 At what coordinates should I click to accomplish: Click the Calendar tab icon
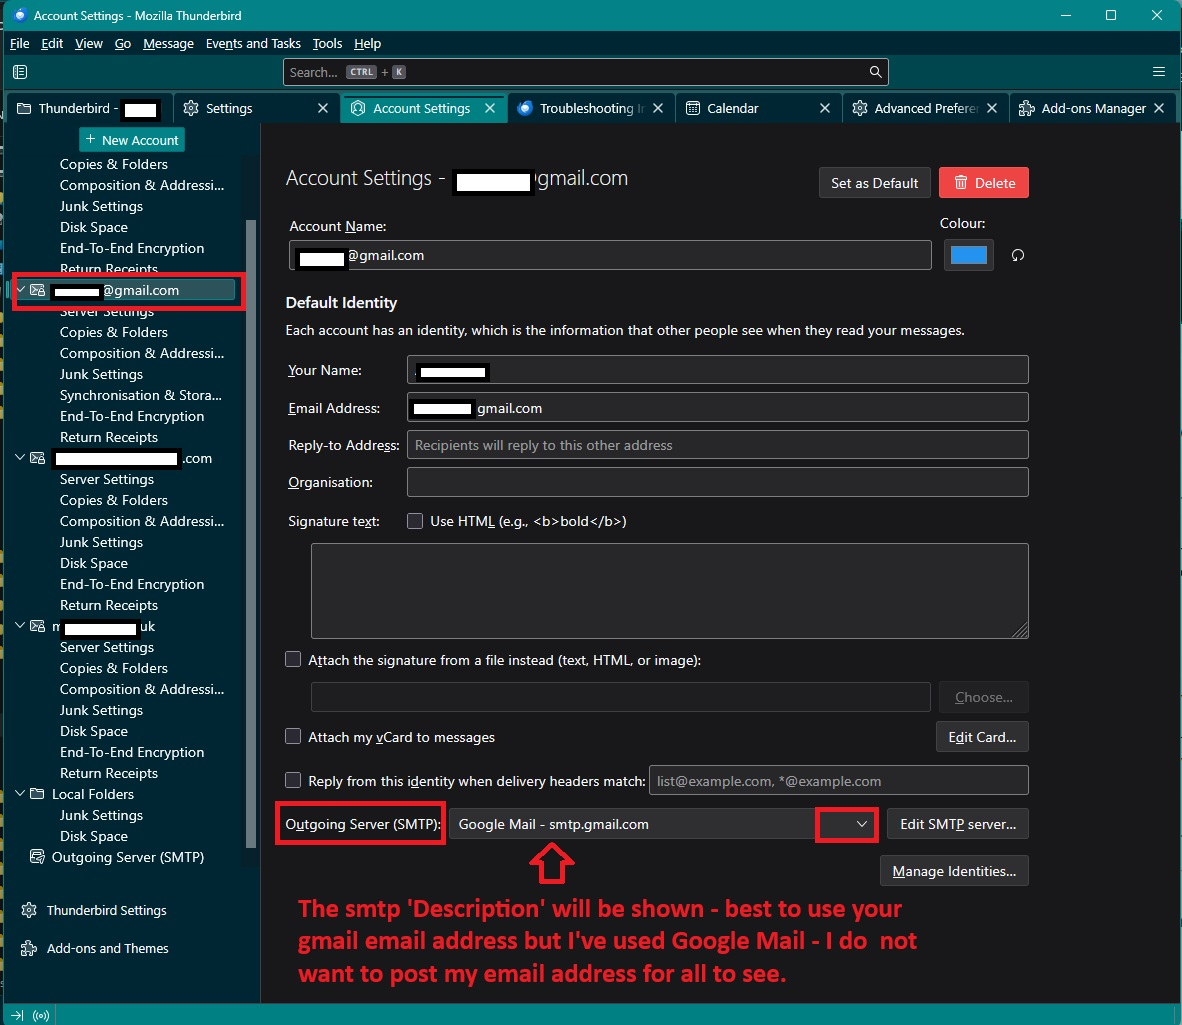tap(693, 108)
